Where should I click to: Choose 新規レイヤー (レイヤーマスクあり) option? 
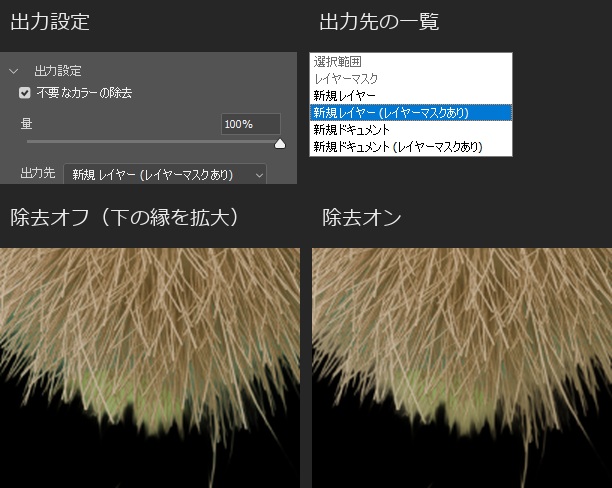pyautogui.click(x=411, y=112)
